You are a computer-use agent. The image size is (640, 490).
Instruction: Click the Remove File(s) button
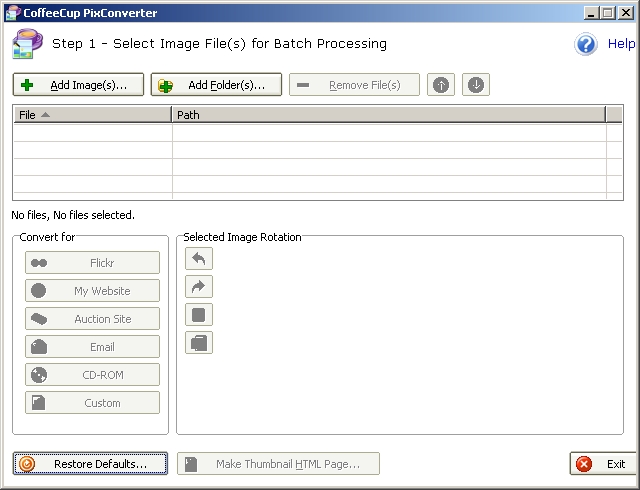click(355, 85)
